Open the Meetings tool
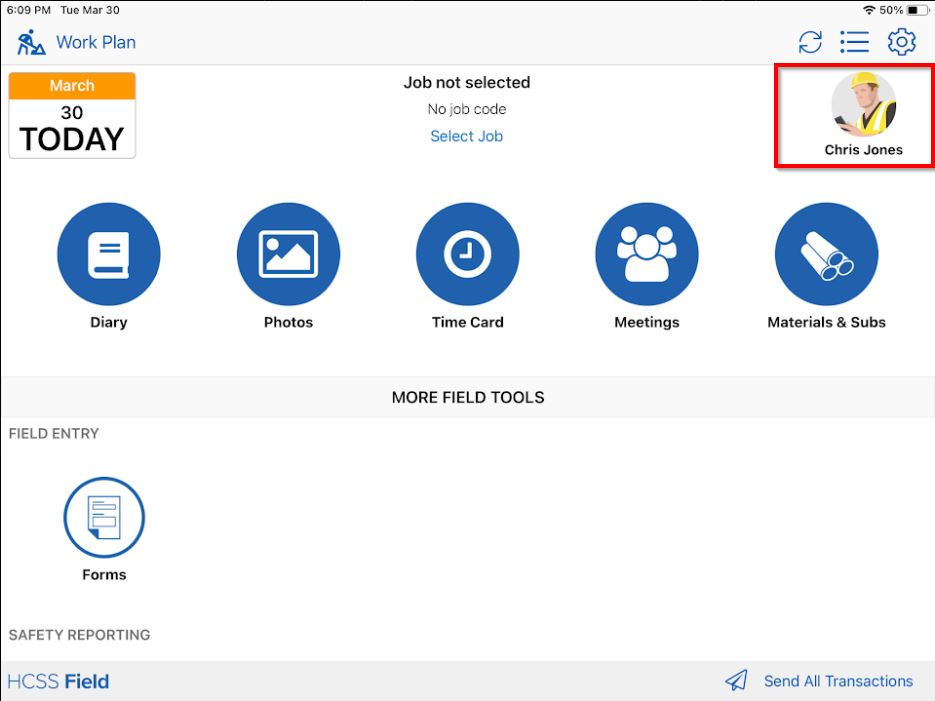This screenshot has height=701, width=935. point(646,254)
